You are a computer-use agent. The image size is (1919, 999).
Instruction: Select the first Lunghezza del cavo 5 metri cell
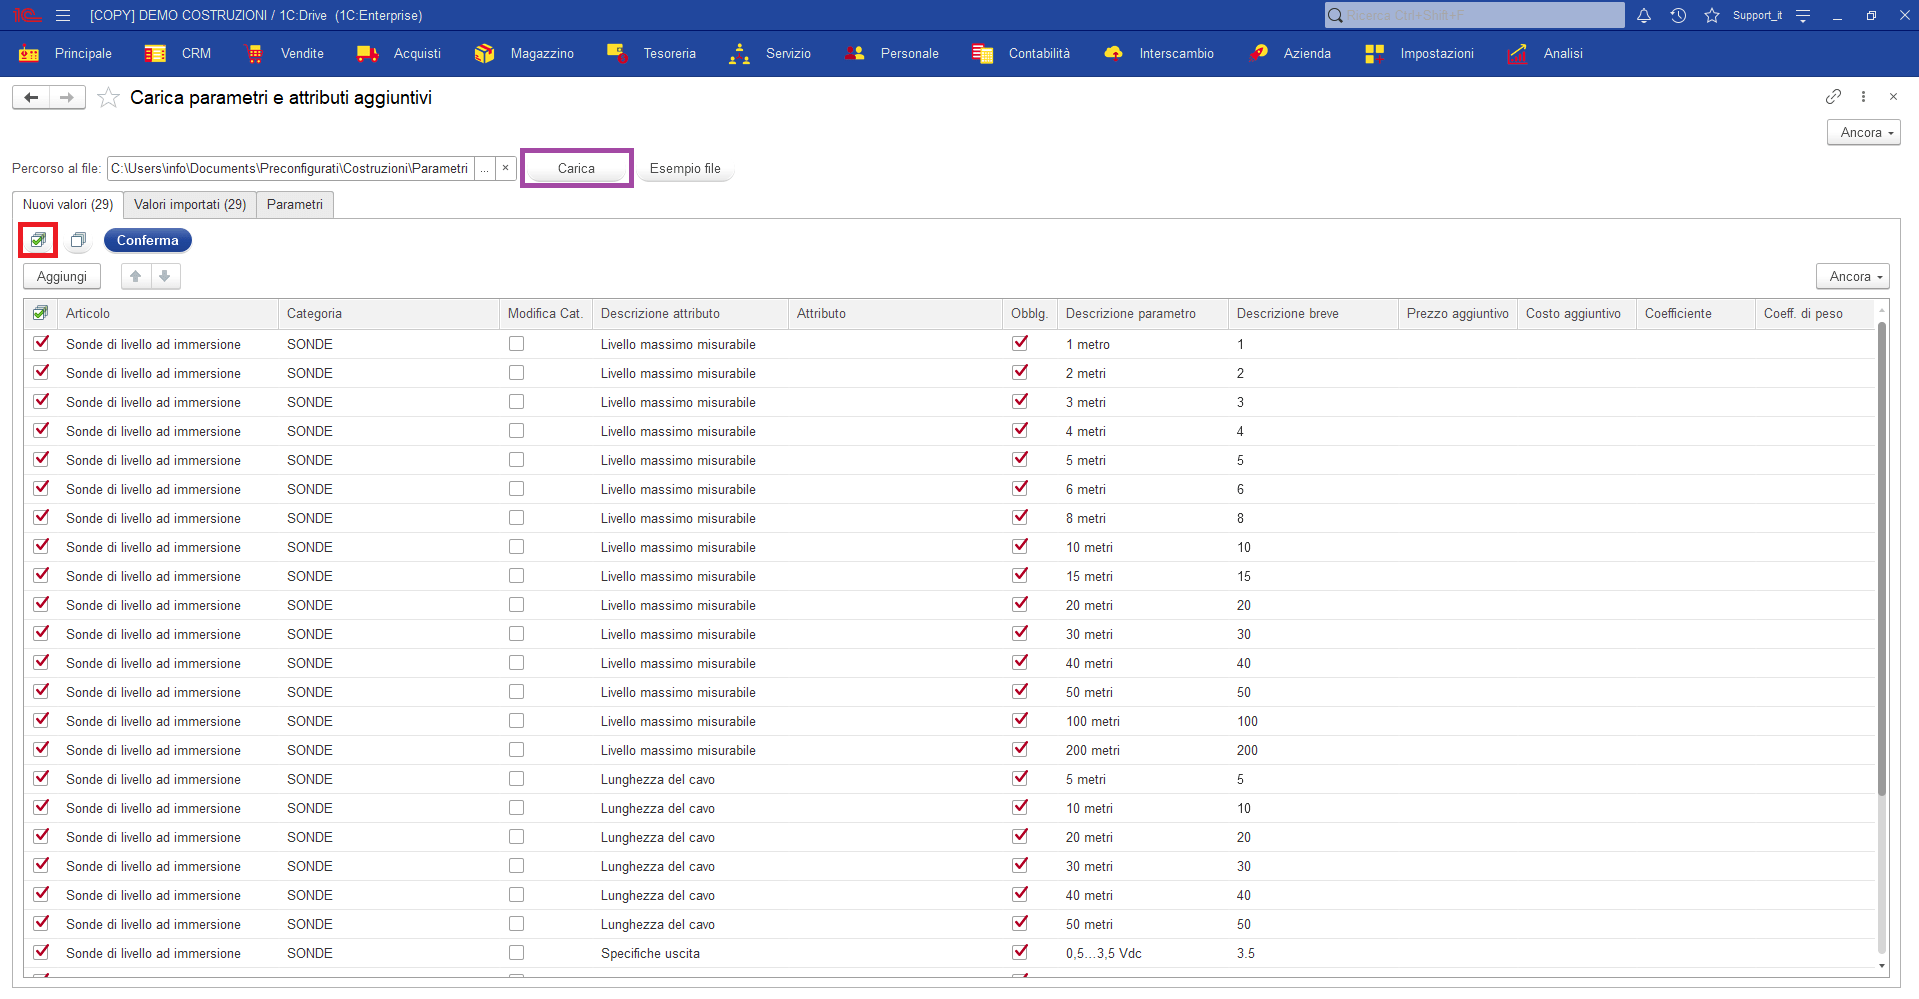point(1142,779)
